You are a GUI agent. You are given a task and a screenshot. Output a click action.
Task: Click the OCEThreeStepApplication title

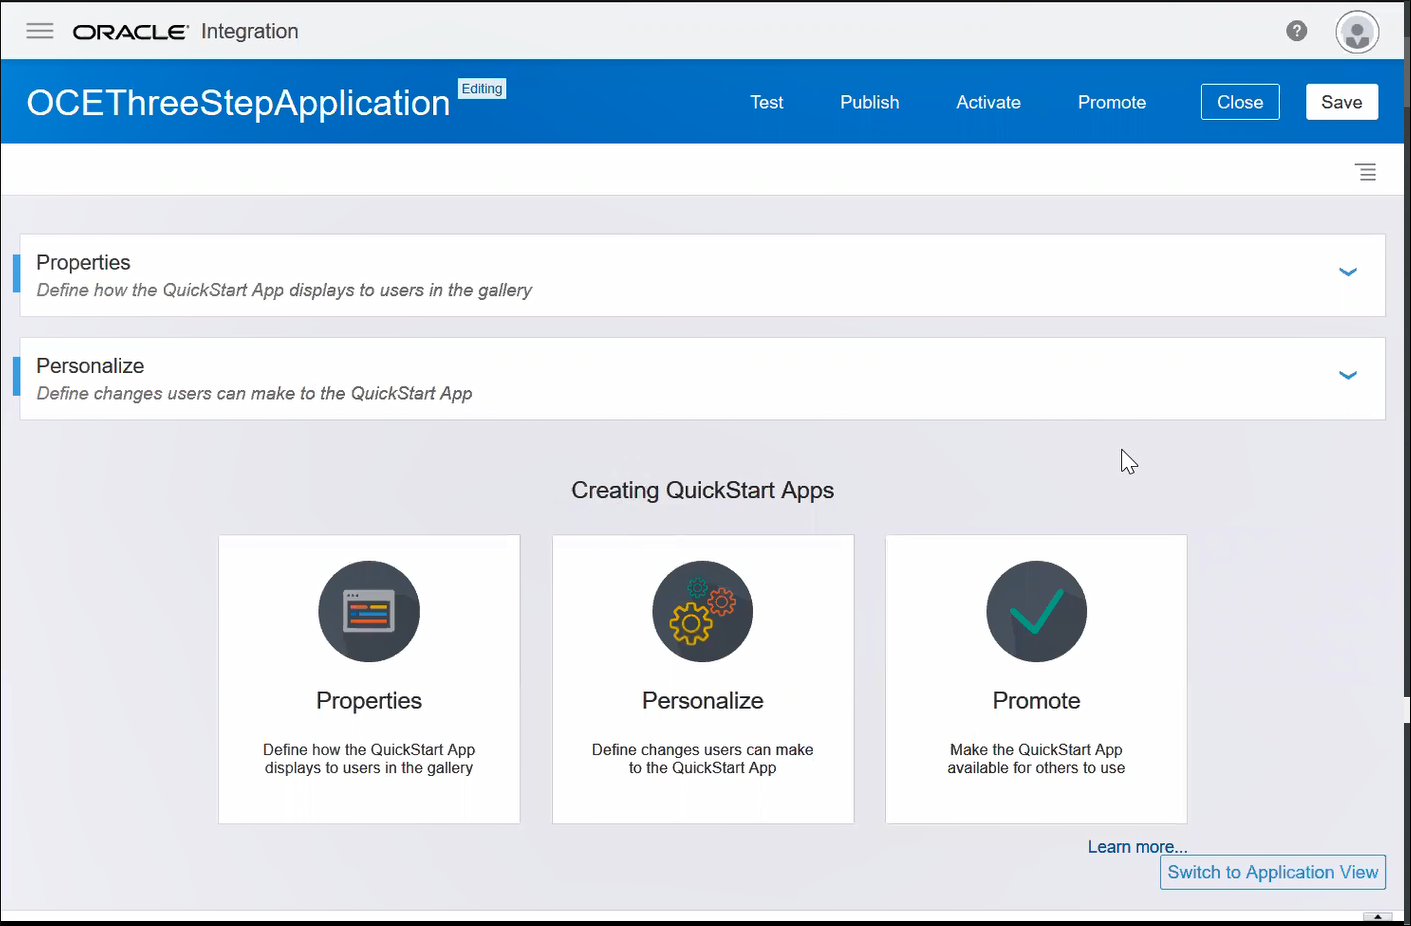pos(238,103)
